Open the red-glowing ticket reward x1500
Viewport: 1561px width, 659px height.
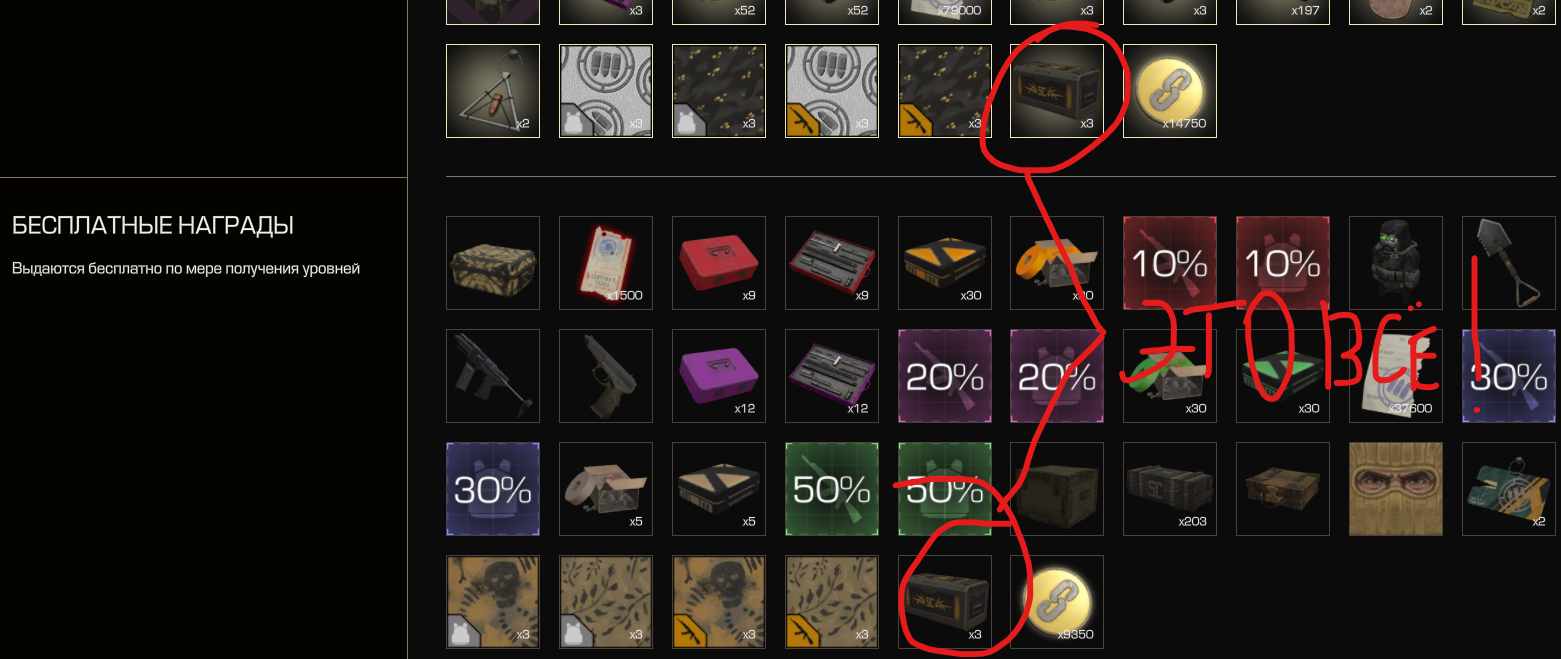tap(606, 263)
